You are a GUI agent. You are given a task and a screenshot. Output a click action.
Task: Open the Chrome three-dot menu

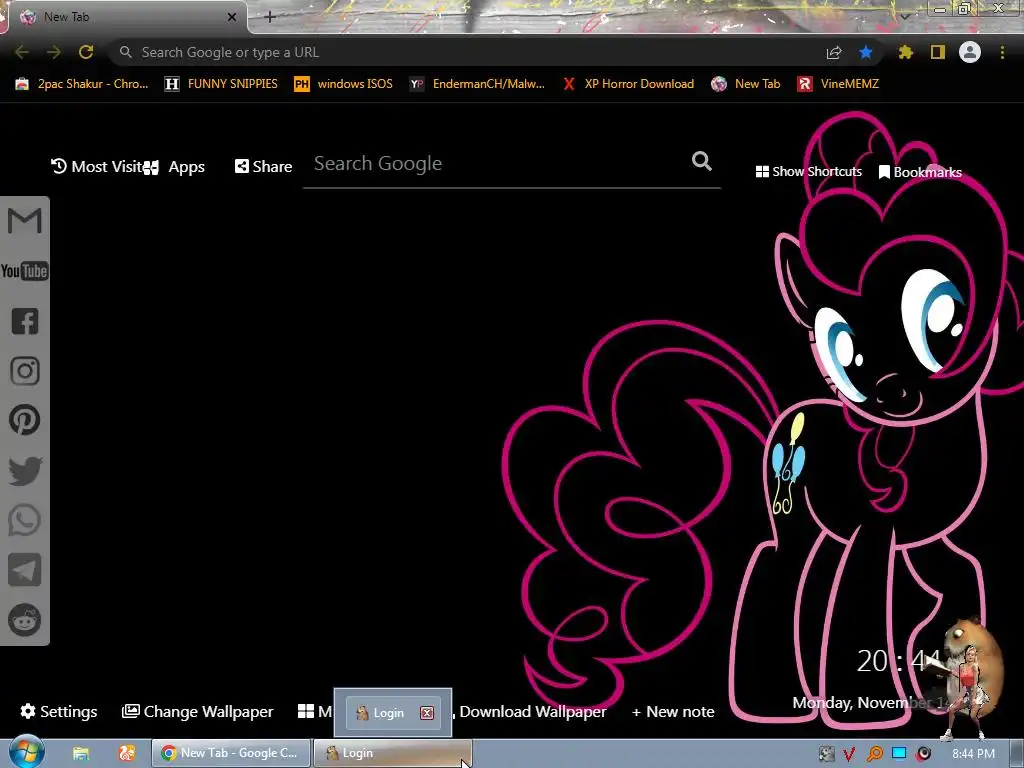[1002, 52]
